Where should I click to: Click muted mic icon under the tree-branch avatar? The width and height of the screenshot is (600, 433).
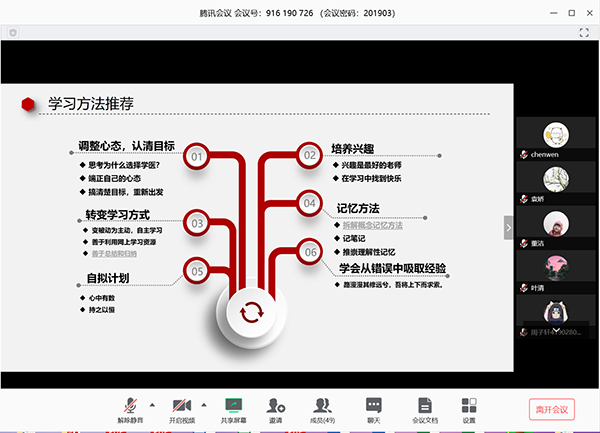(x=524, y=199)
